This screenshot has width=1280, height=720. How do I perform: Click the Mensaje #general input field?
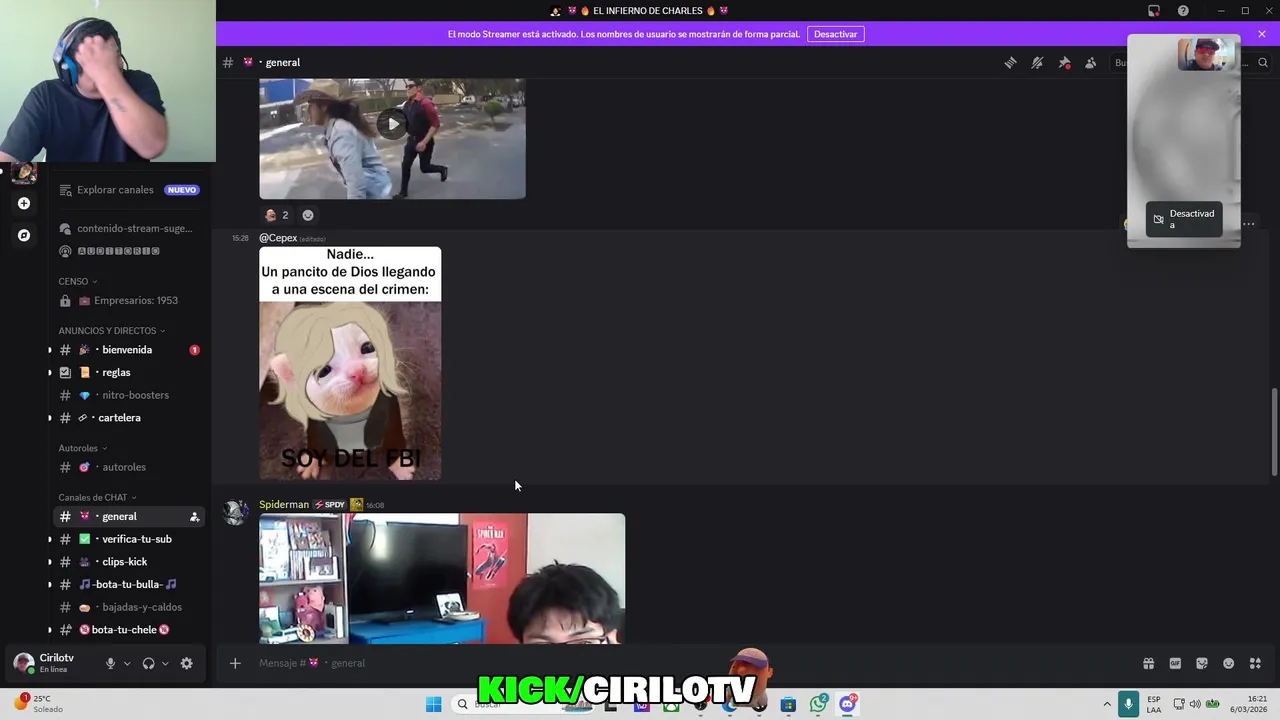pyautogui.click(x=690, y=663)
